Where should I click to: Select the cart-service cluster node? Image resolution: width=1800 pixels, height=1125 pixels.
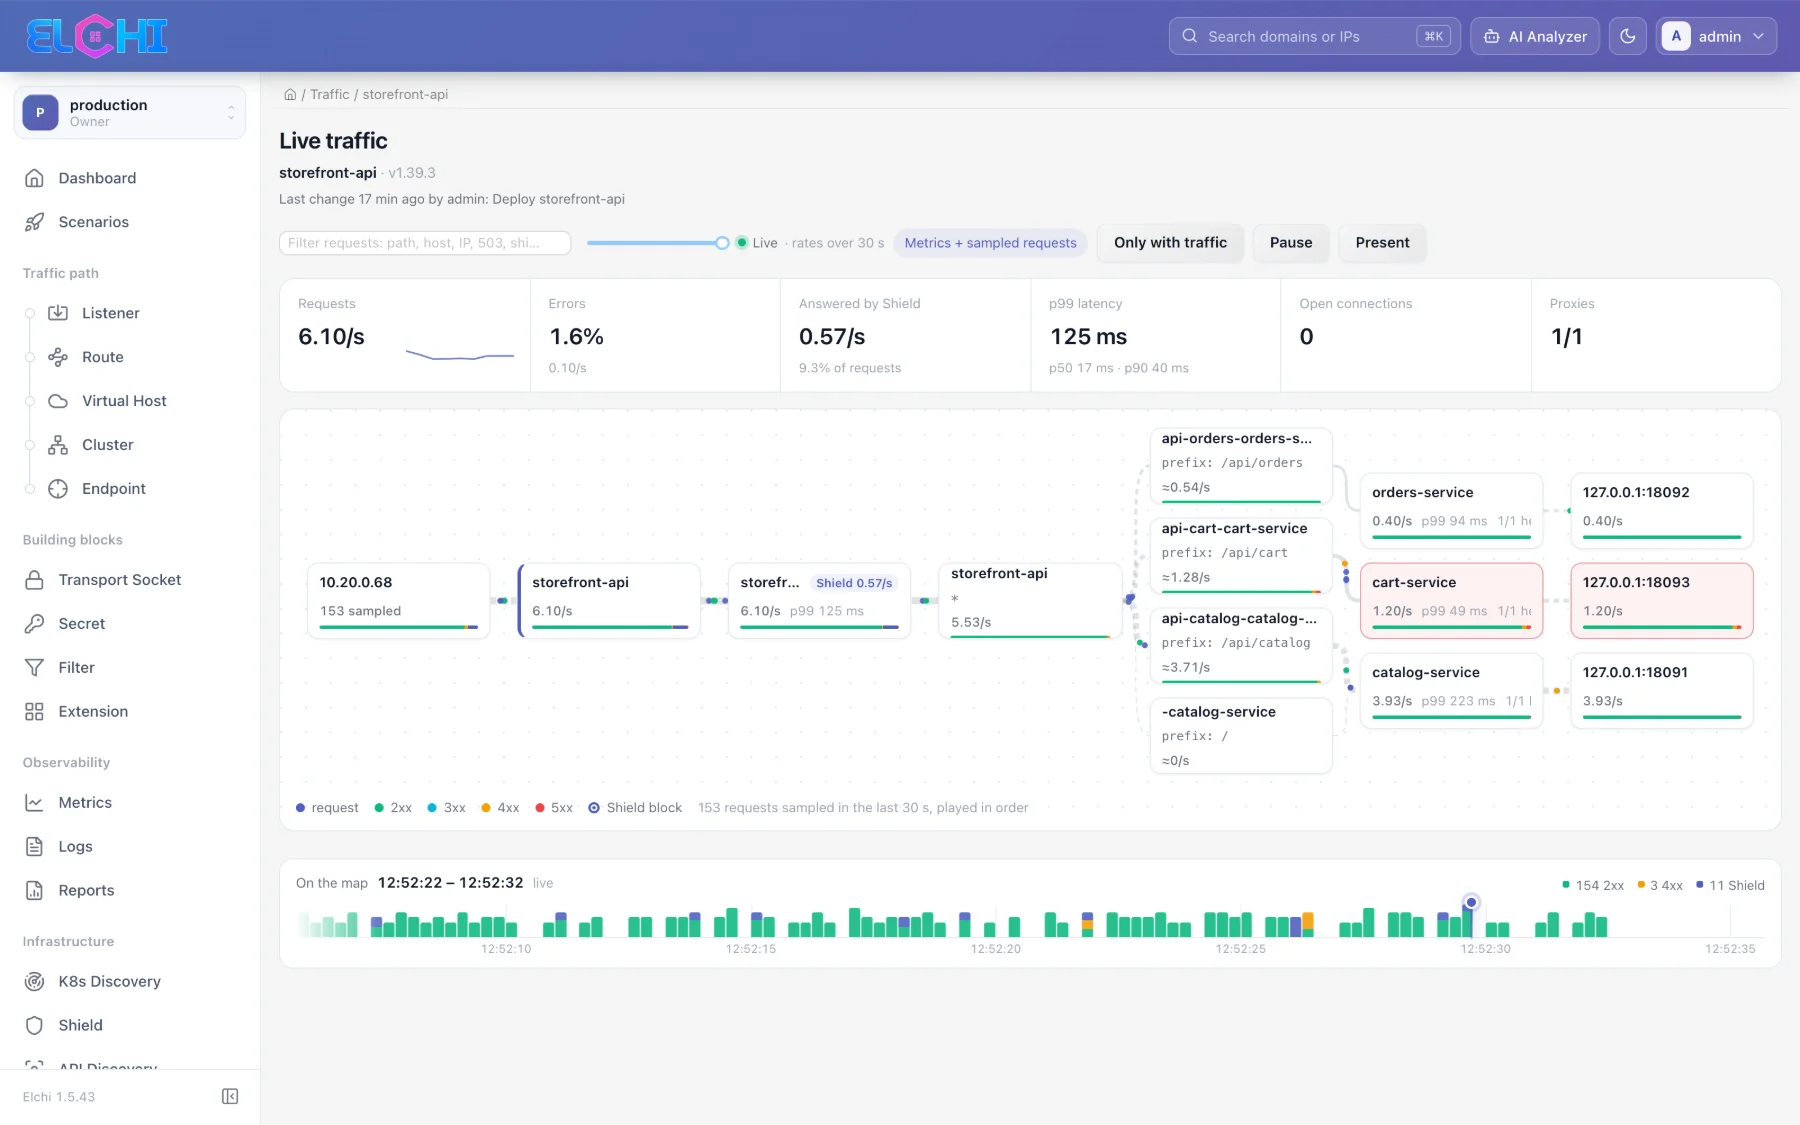(1451, 600)
